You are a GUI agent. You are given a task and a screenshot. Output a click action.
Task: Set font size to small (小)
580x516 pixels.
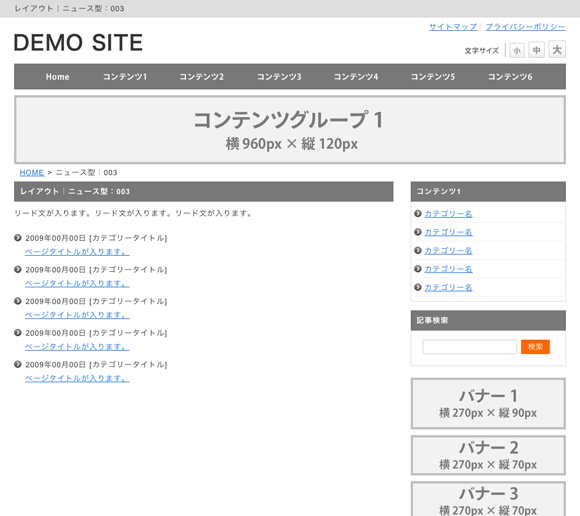tap(517, 50)
